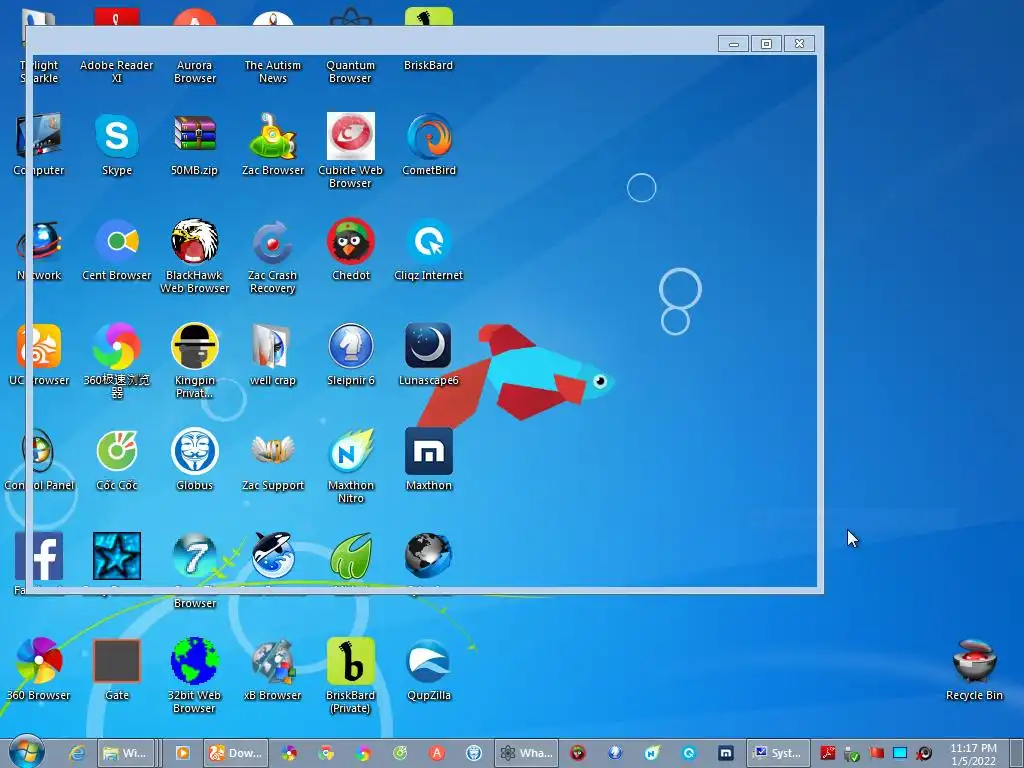Open the Cliqz Internet shortcut
Screen dimensions: 1024x768
tap(428, 249)
